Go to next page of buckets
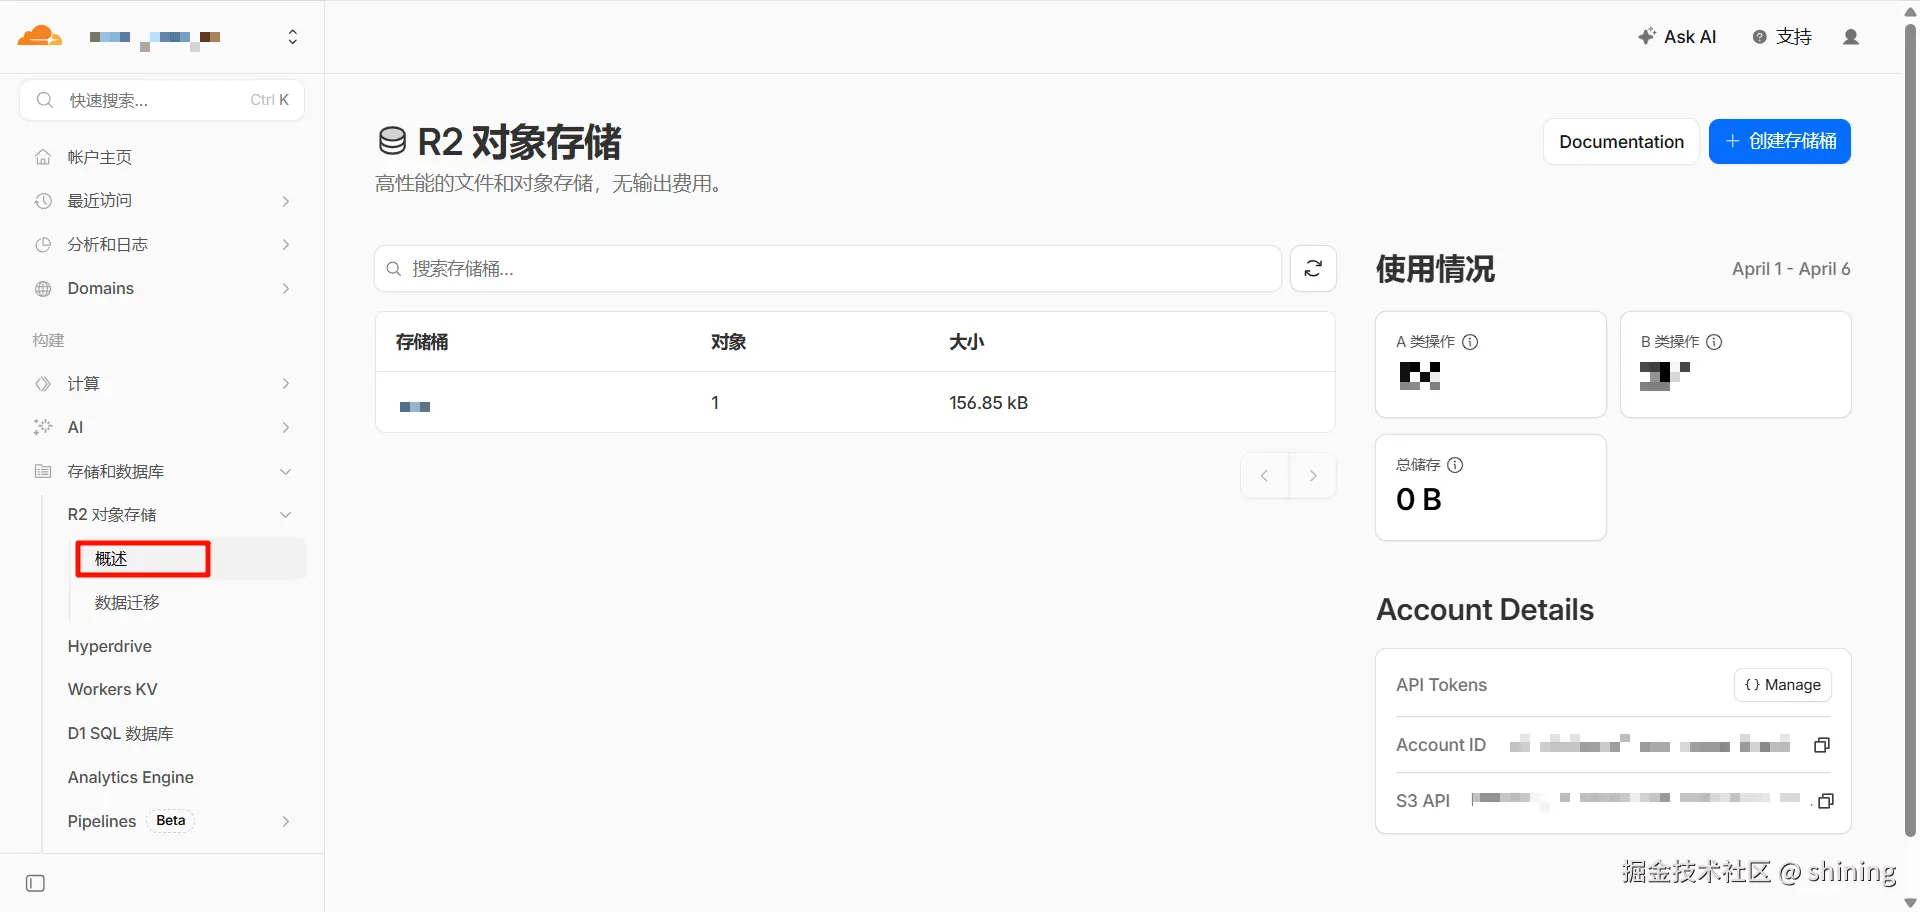1920x912 pixels. 1313,476
